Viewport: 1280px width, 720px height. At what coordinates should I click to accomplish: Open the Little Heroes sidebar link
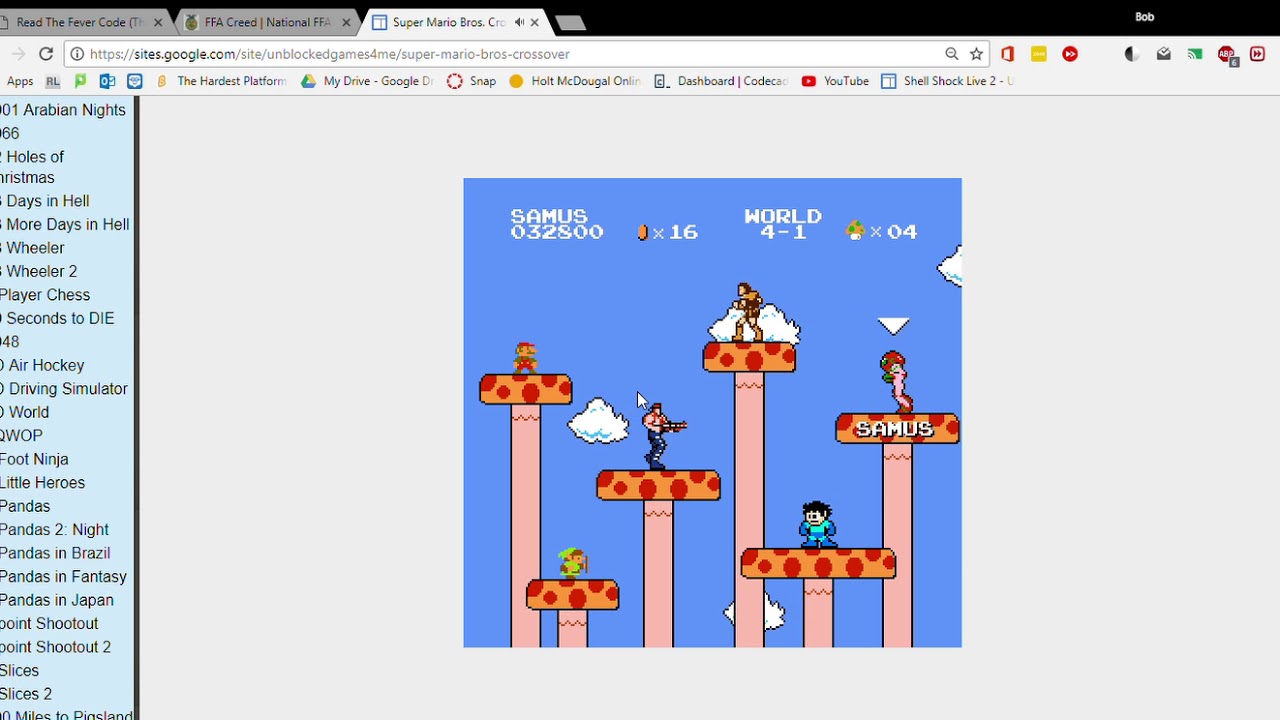[42, 483]
